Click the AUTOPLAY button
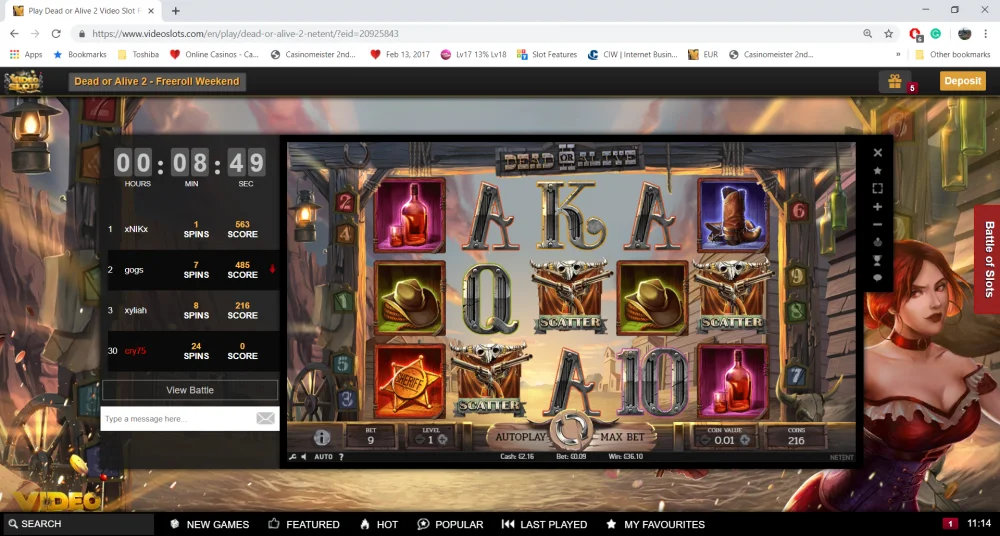Screen dimensions: 1000x536 coord(520,437)
